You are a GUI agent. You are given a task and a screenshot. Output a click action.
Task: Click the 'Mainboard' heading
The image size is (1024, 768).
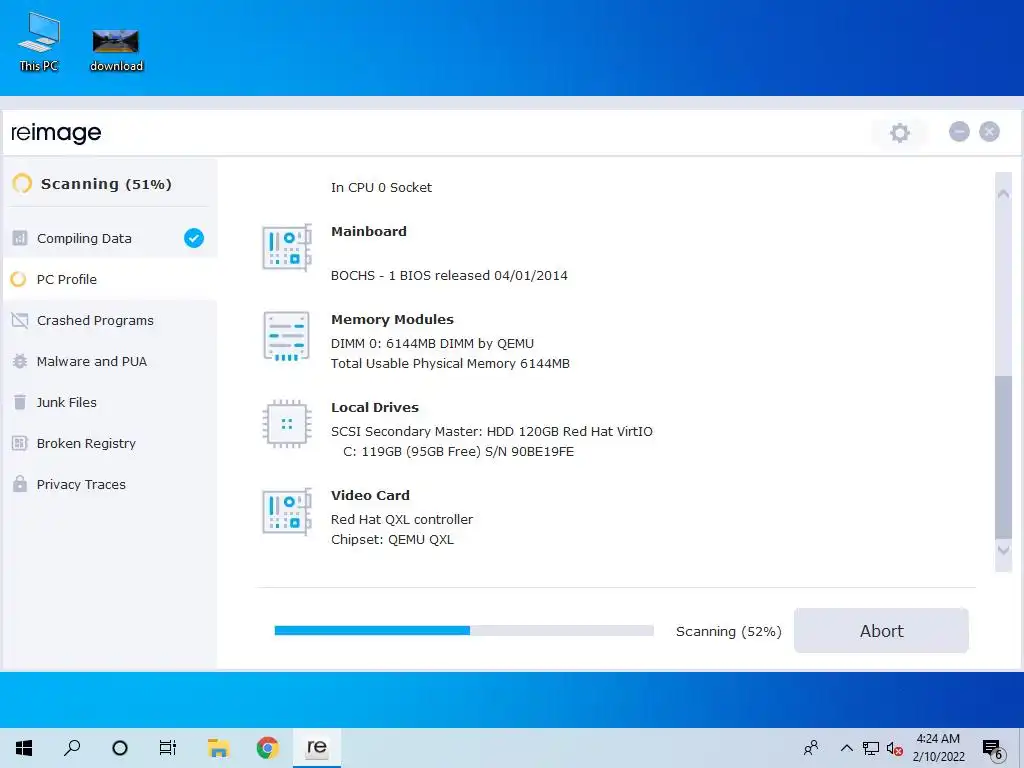[x=369, y=231]
